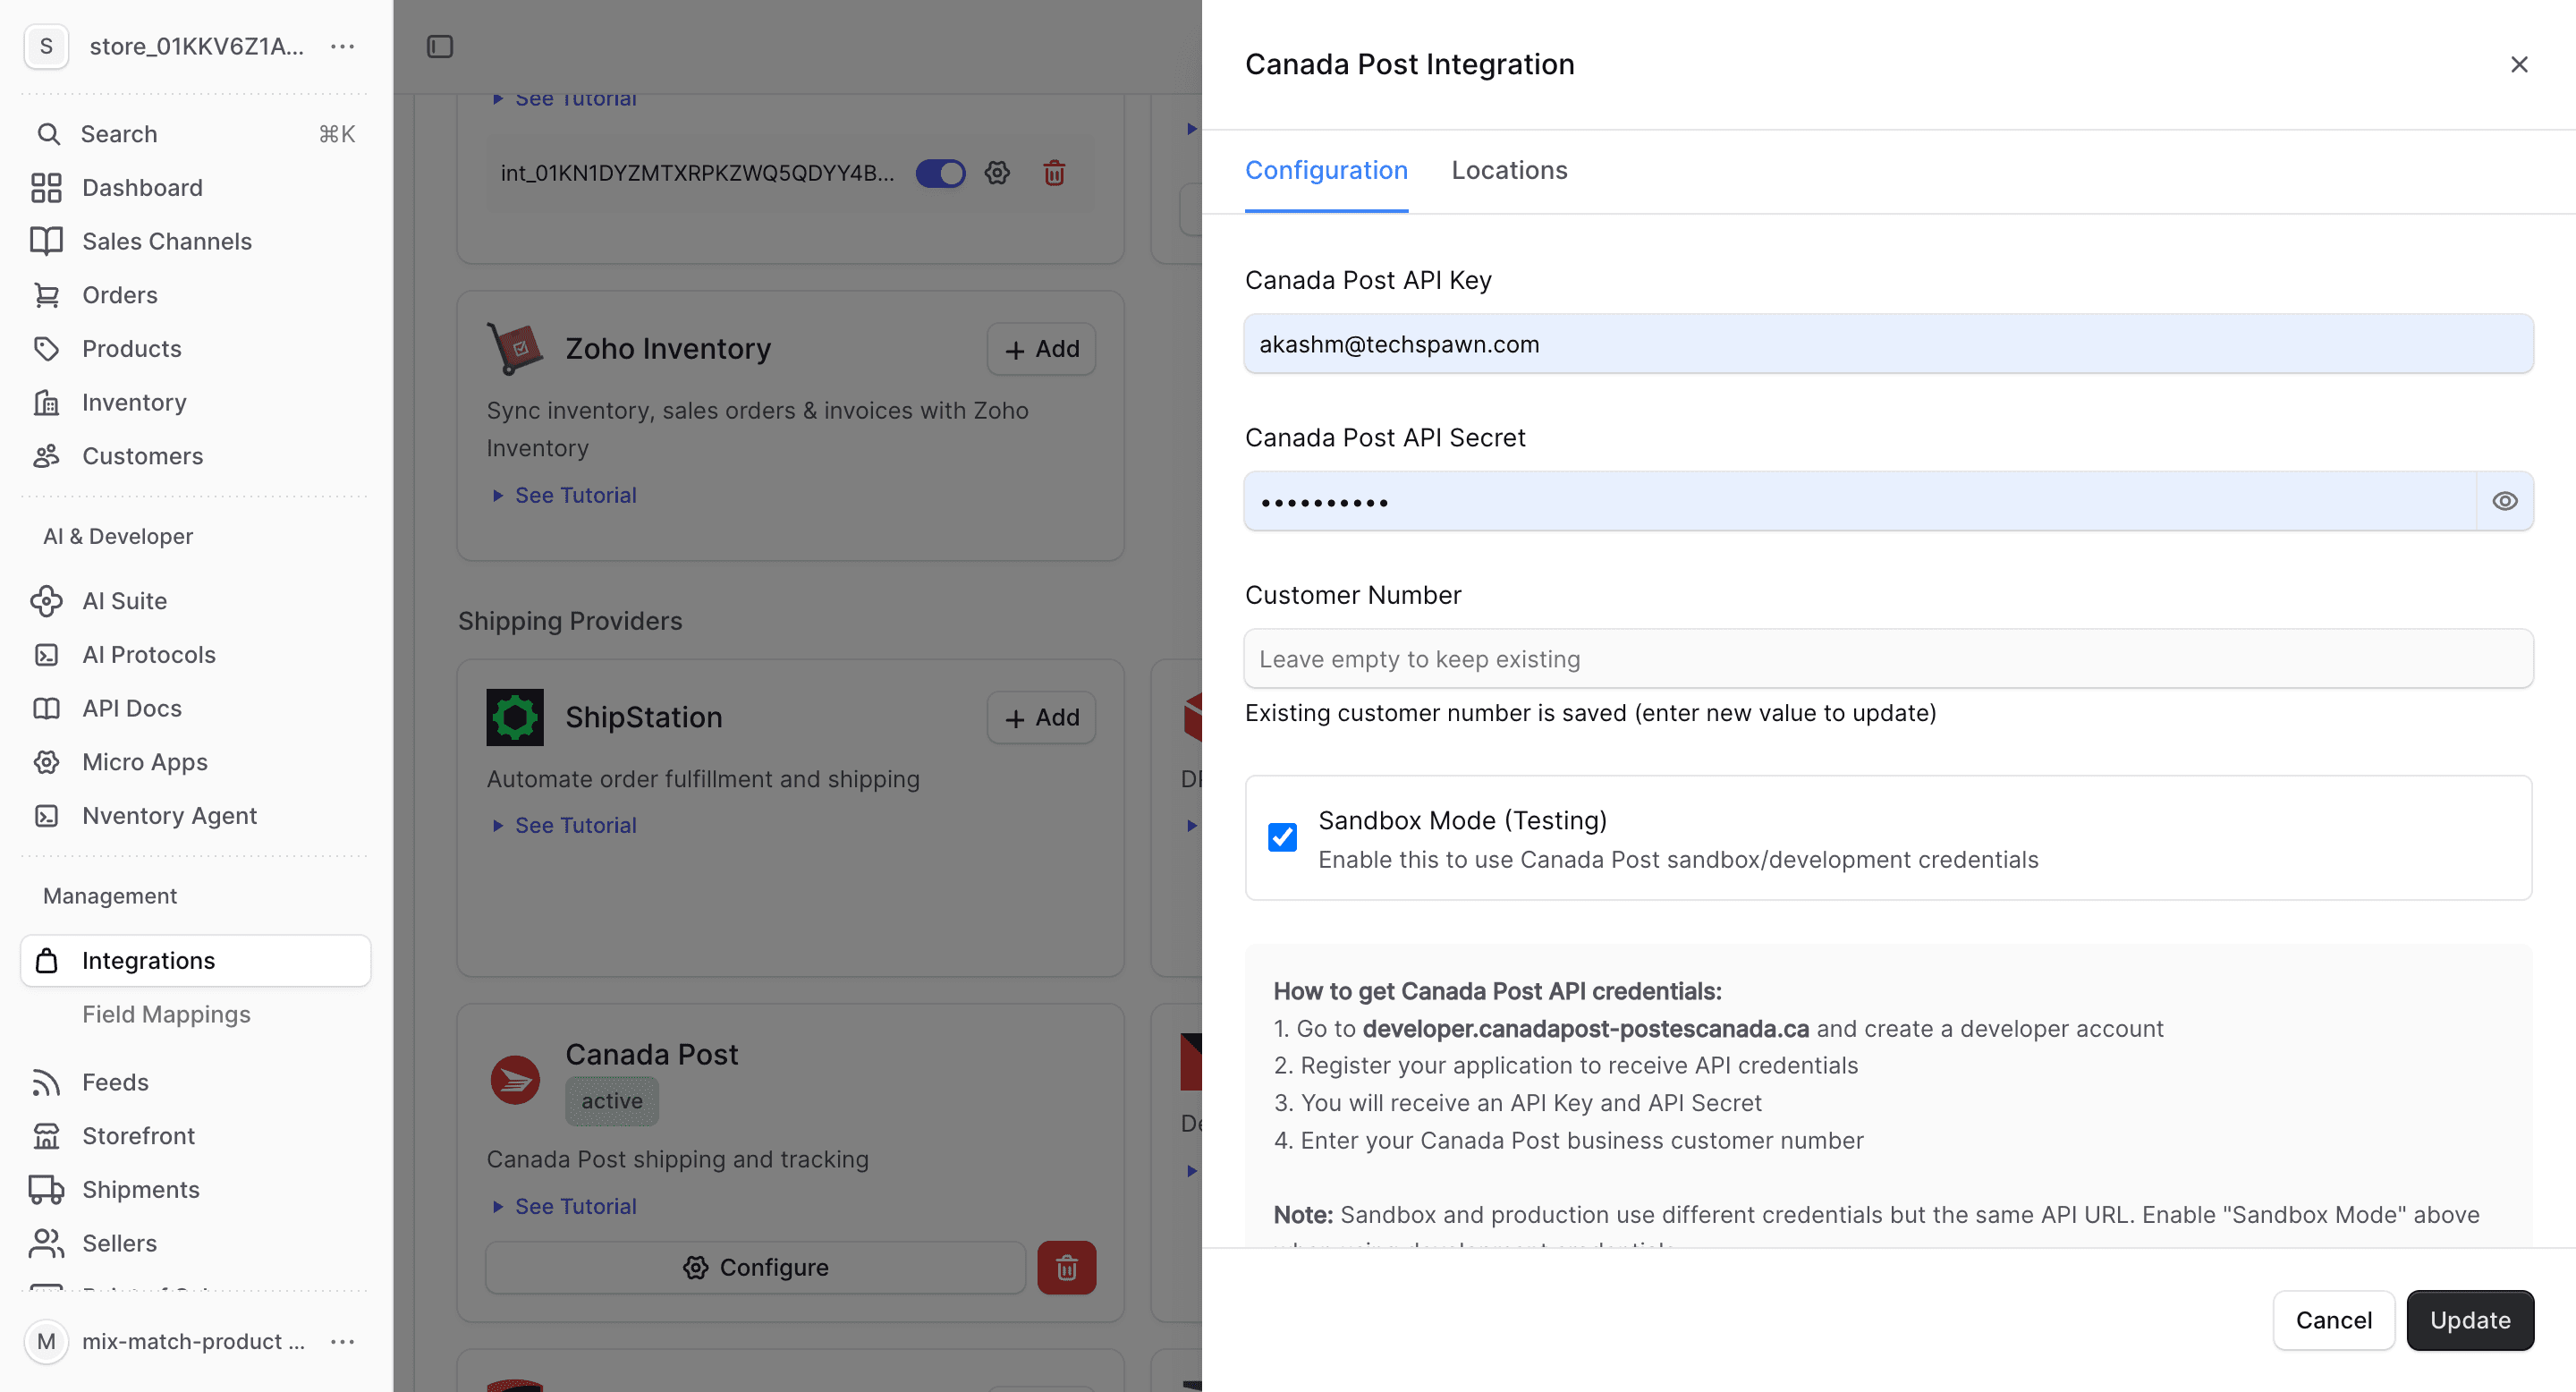Click the ShipStation logo
This screenshot has width=2576, height=1392.
[515, 717]
